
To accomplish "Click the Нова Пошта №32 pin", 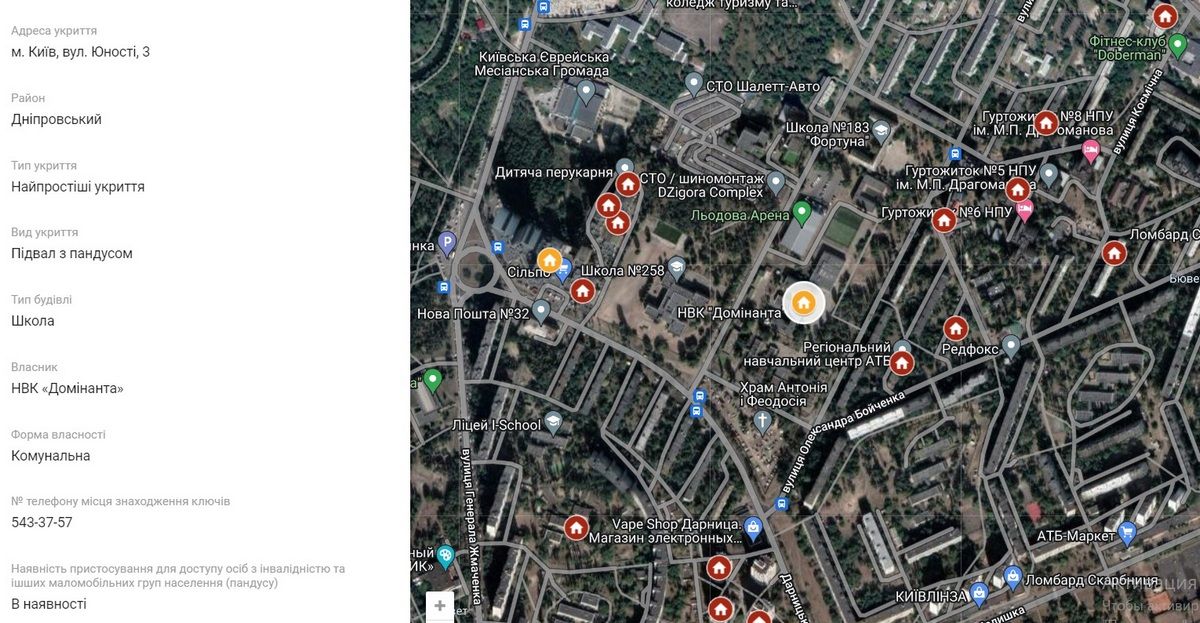I will (541, 311).
